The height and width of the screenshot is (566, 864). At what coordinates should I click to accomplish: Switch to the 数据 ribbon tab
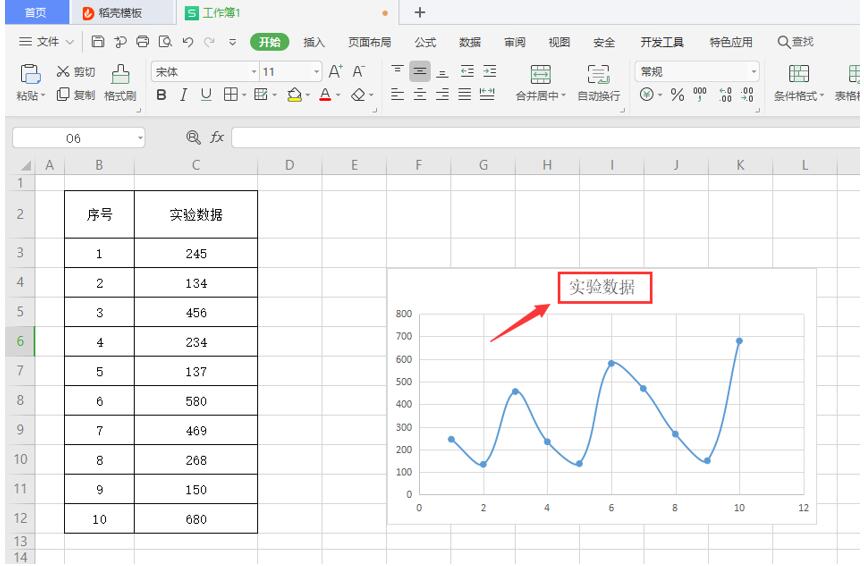pyautogui.click(x=469, y=42)
